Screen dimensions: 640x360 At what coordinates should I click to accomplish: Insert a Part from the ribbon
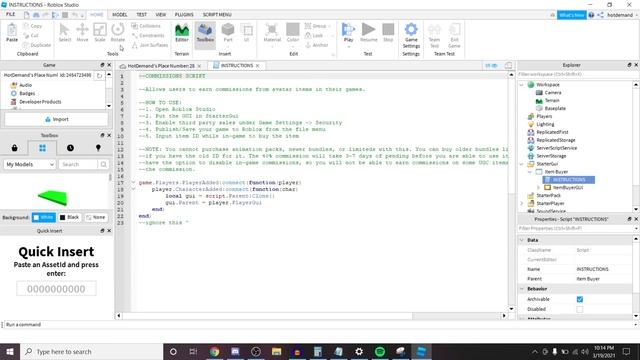click(x=228, y=33)
